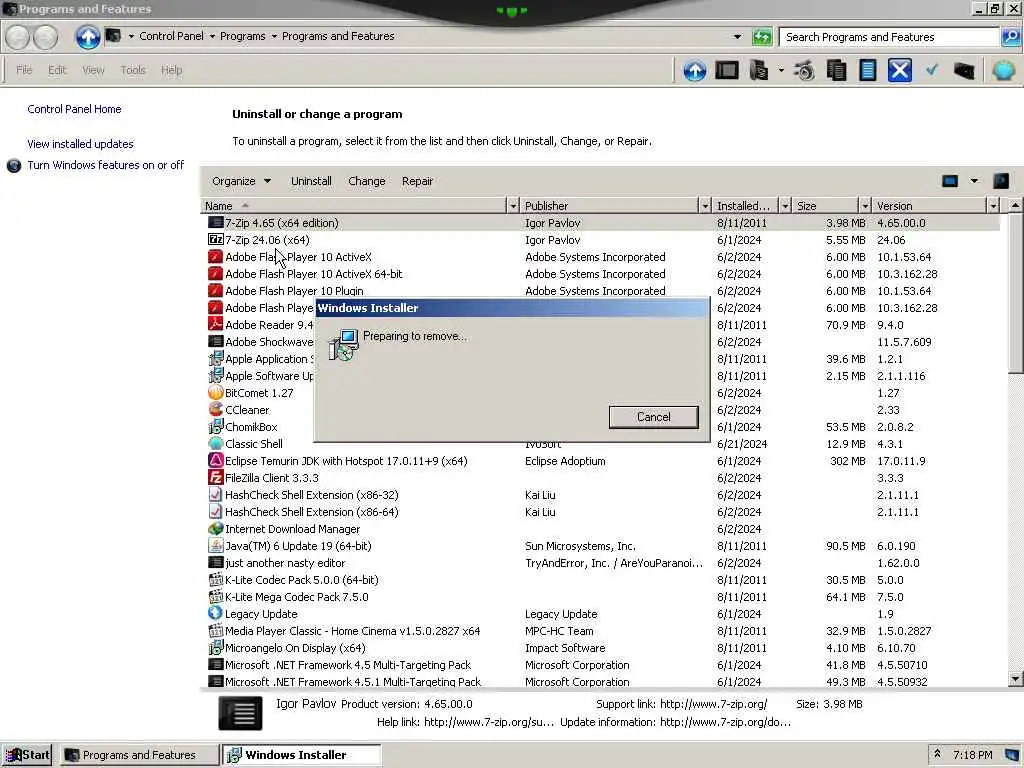Click the magnifier search button

[1010, 37]
